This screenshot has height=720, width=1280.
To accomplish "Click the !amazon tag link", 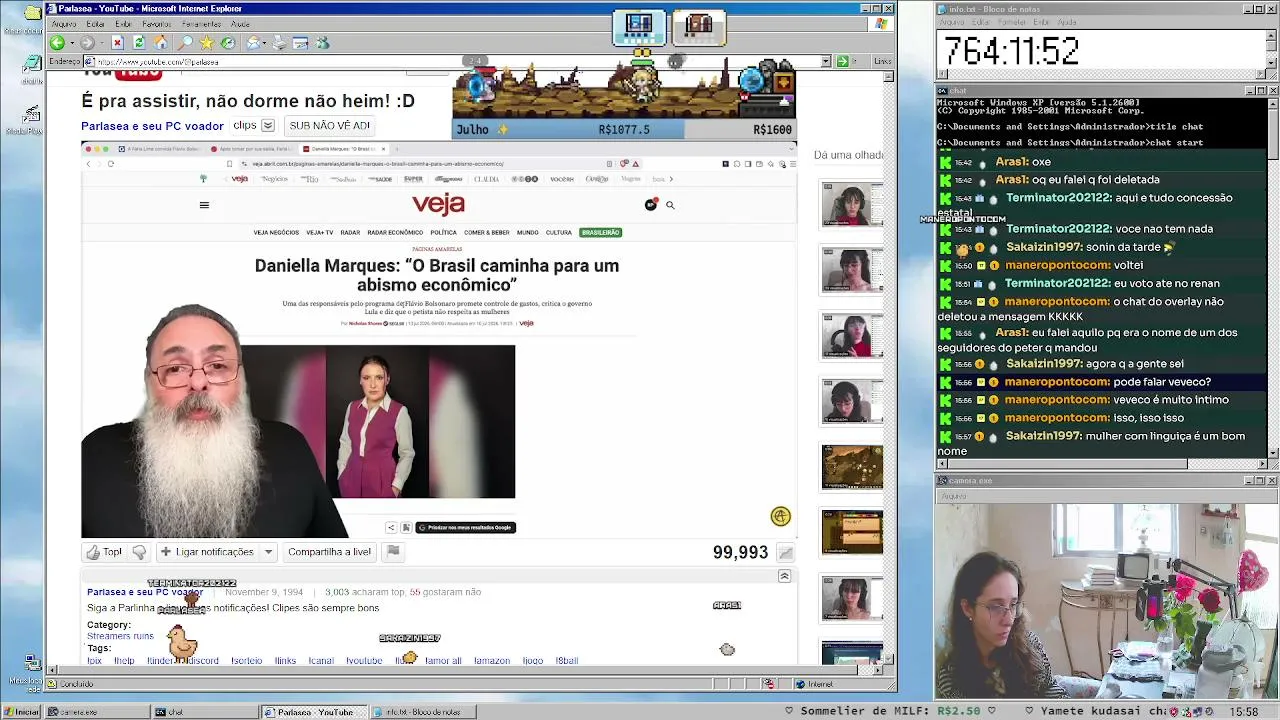I will pos(490,661).
